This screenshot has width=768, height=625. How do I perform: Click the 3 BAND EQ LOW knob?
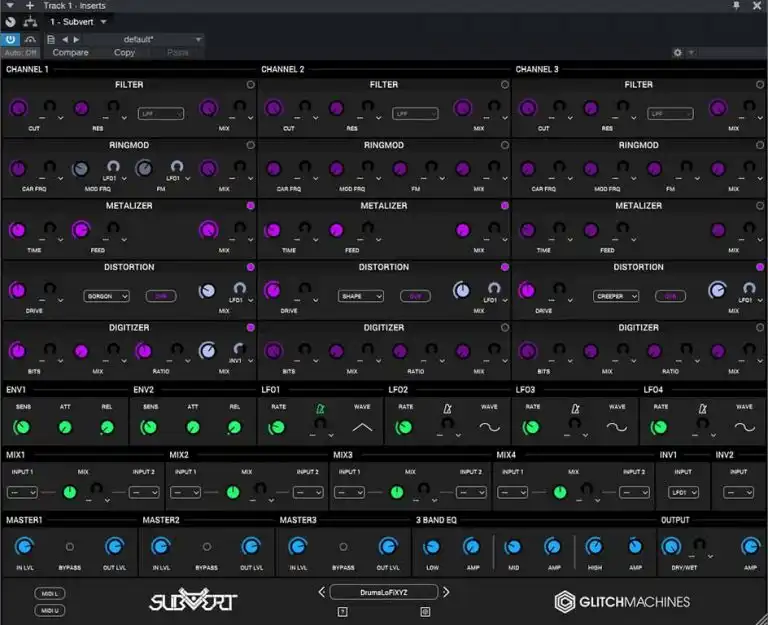432,547
